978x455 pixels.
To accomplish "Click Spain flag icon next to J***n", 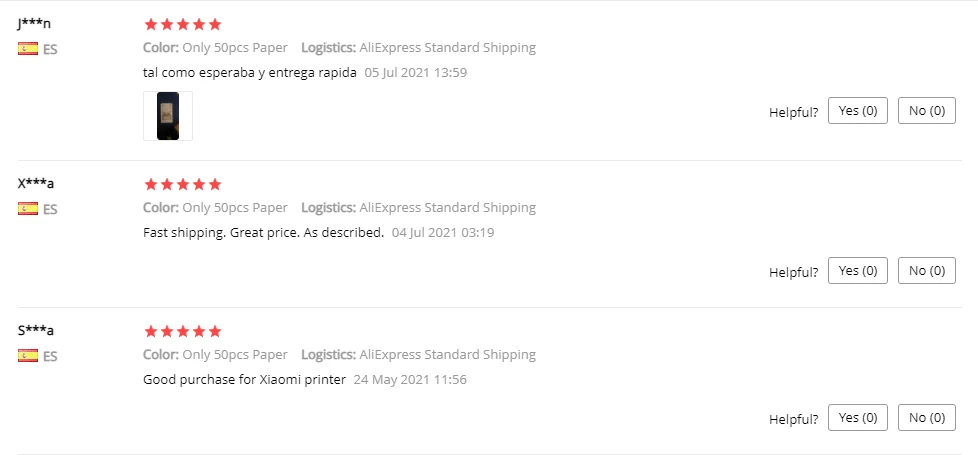I will [x=28, y=48].
